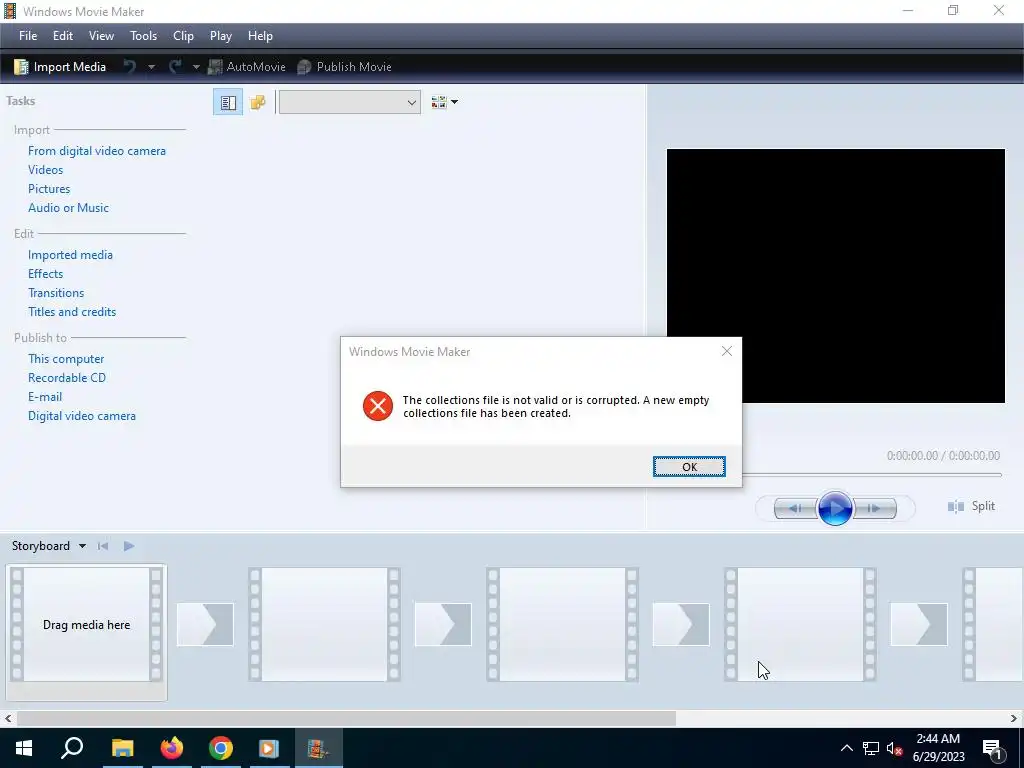Viewport: 1024px width, 768px height.
Task: Open the View menu
Action: tap(101, 36)
